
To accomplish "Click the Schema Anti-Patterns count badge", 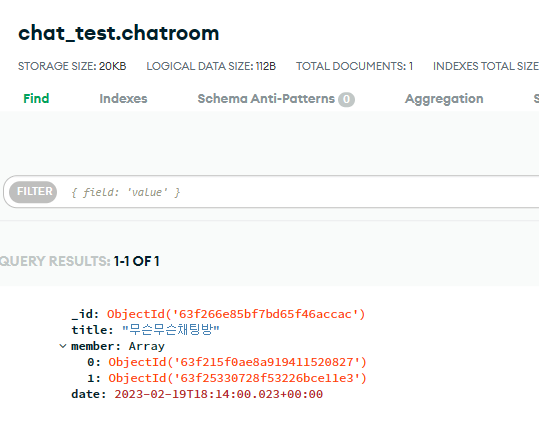I will tap(346, 99).
